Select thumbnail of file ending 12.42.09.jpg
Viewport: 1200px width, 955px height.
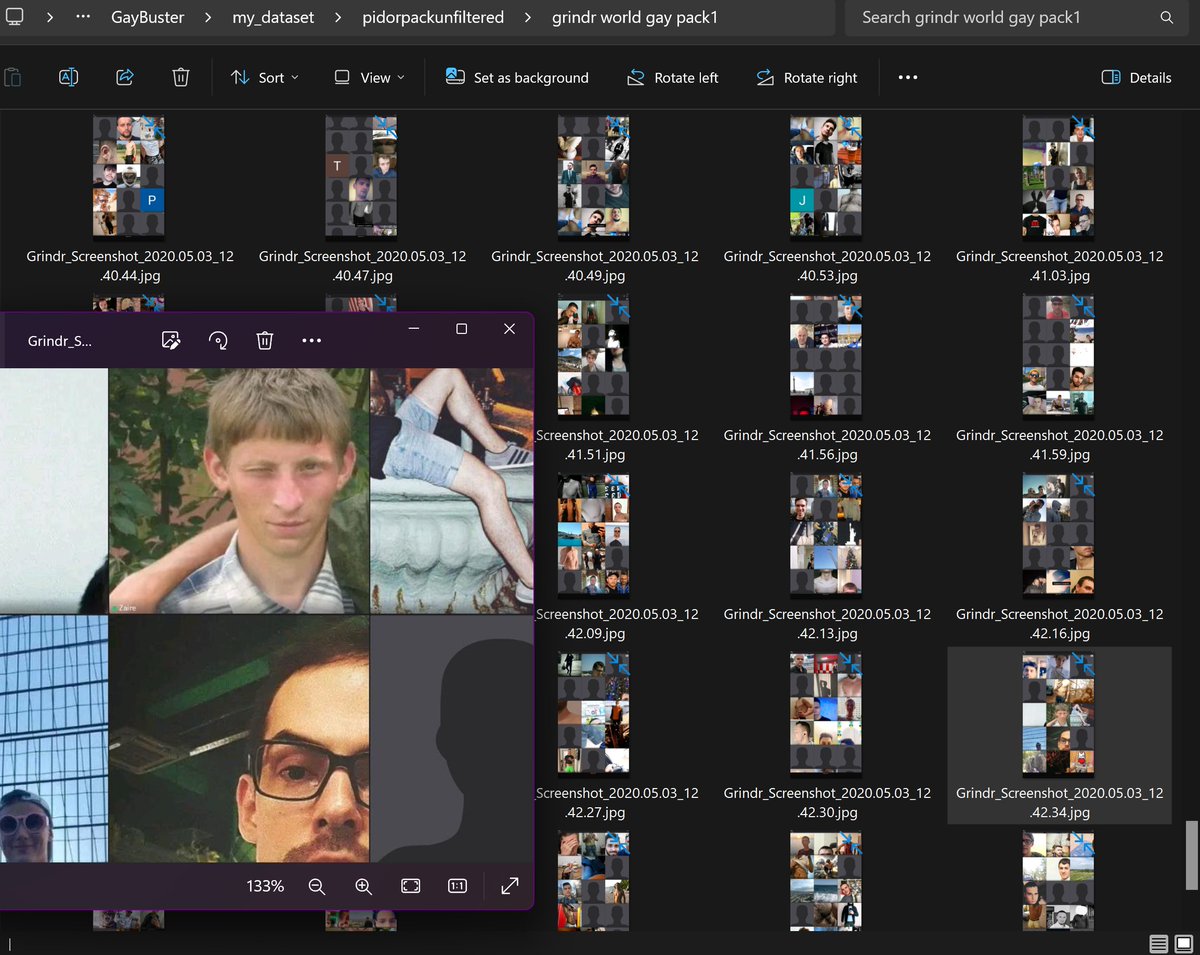pos(594,535)
